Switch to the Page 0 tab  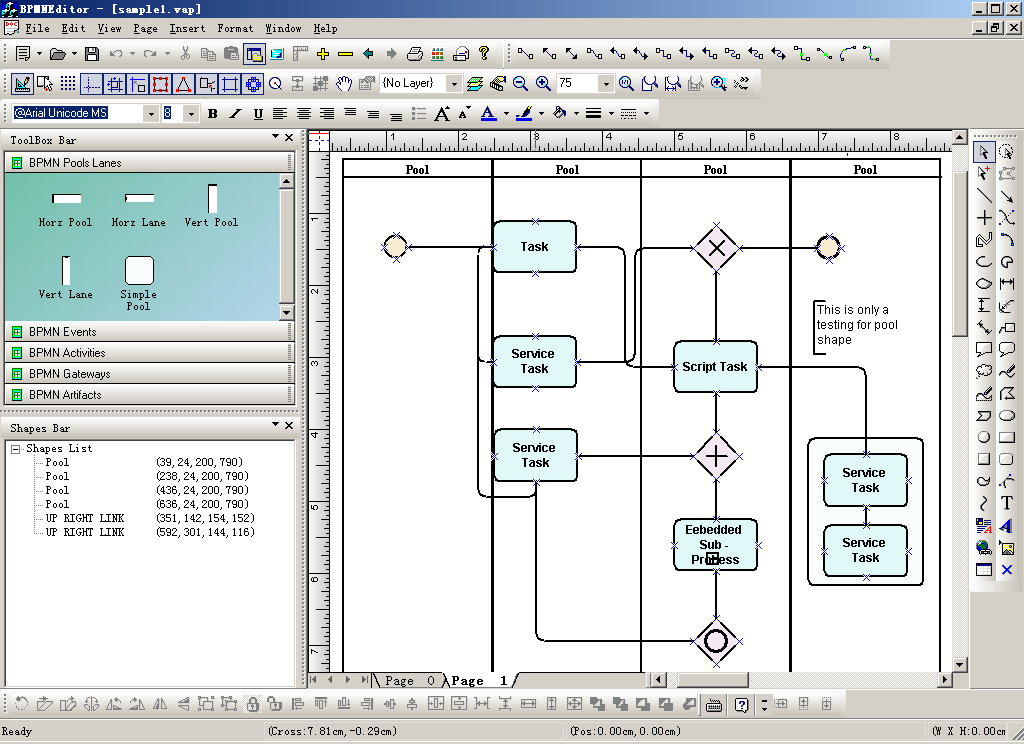coord(411,681)
